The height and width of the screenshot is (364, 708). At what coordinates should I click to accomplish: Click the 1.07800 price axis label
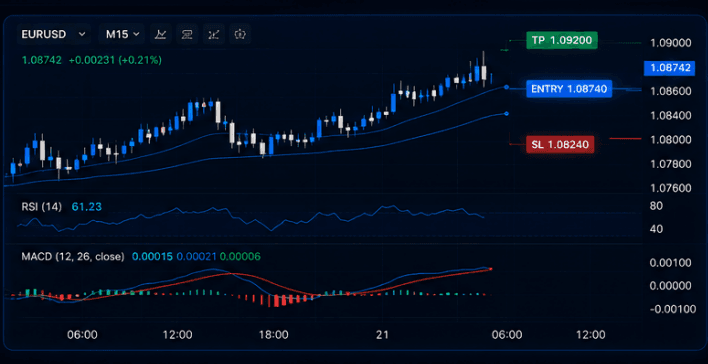671,163
